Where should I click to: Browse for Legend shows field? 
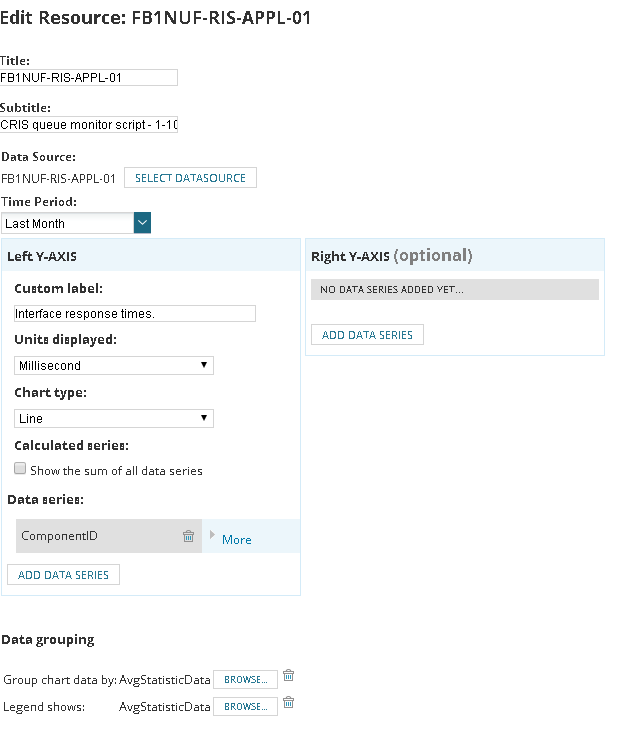pos(245,707)
